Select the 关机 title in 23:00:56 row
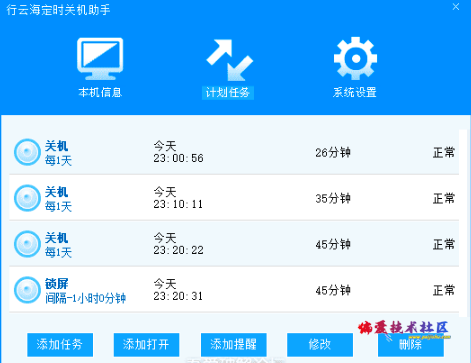Viewport: 471px width, 363px height. pyautogui.click(x=57, y=146)
